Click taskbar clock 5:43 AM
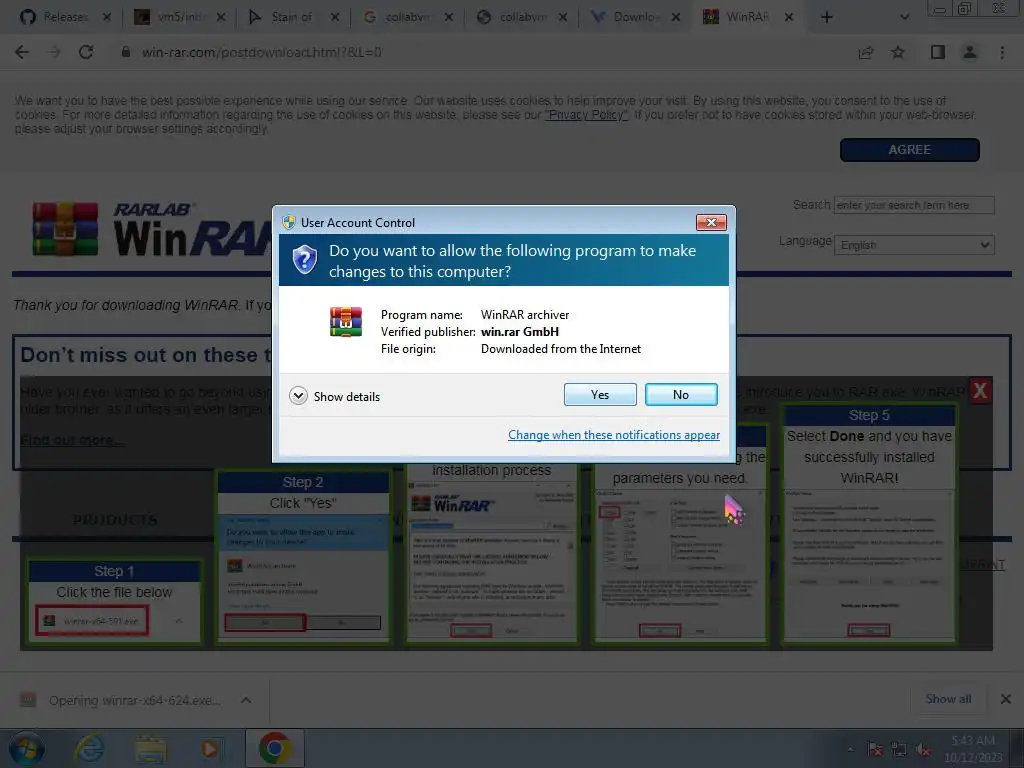 972,748
